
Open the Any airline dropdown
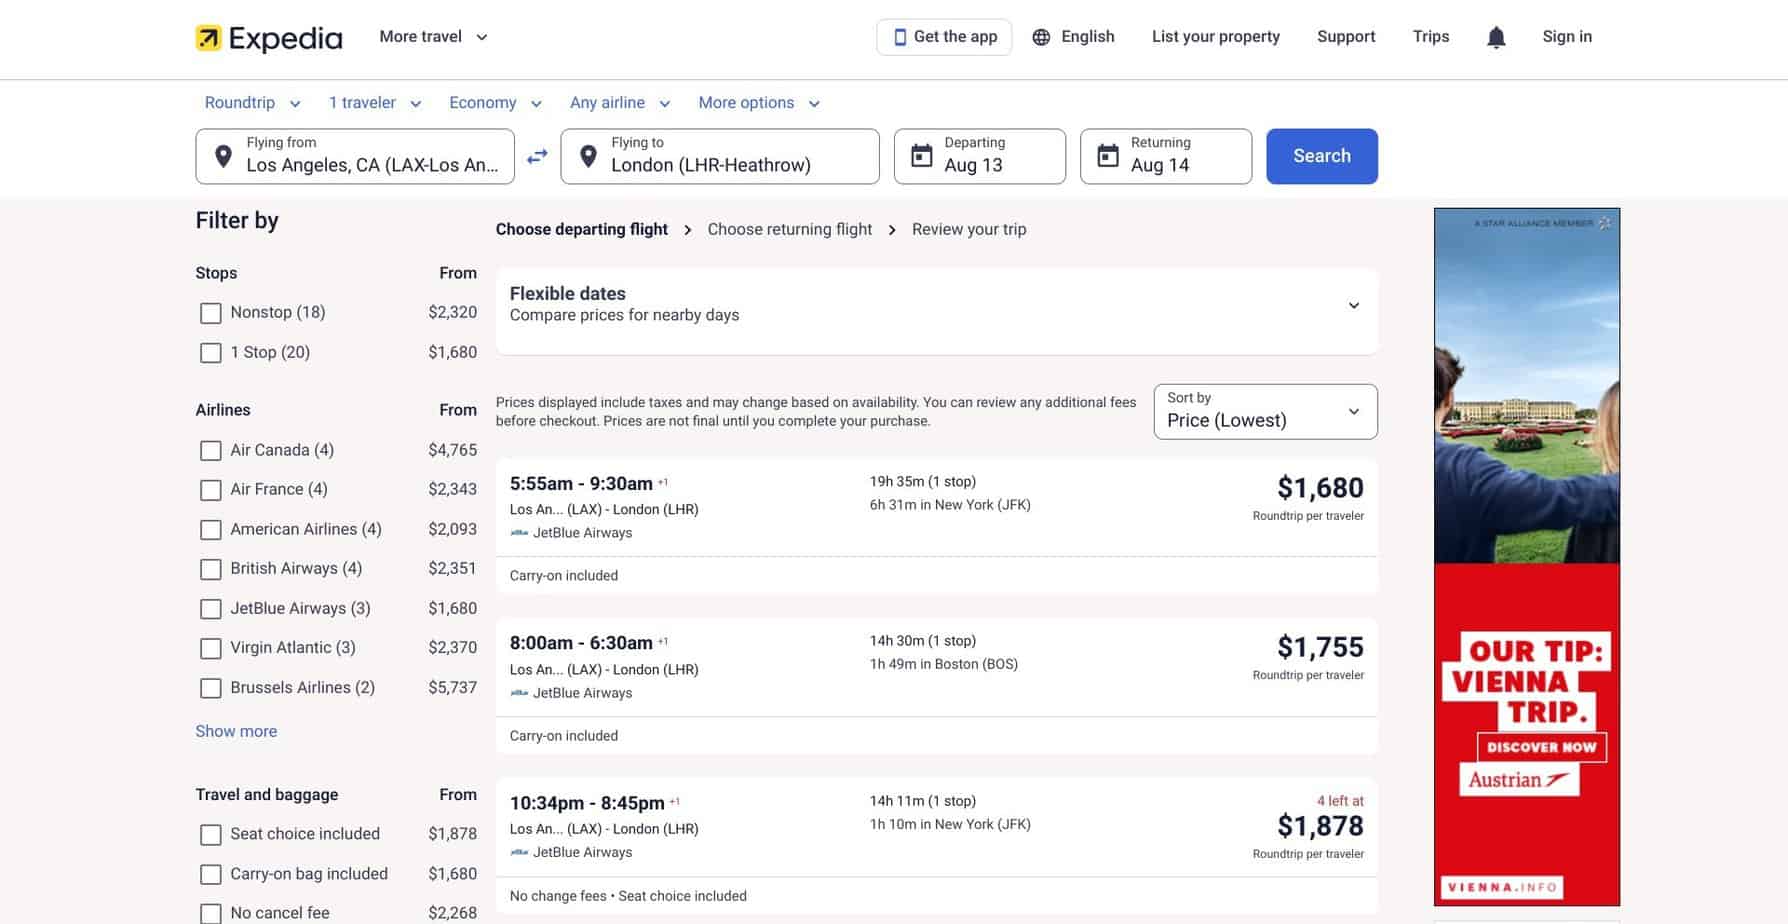click(x=620, y=103)
